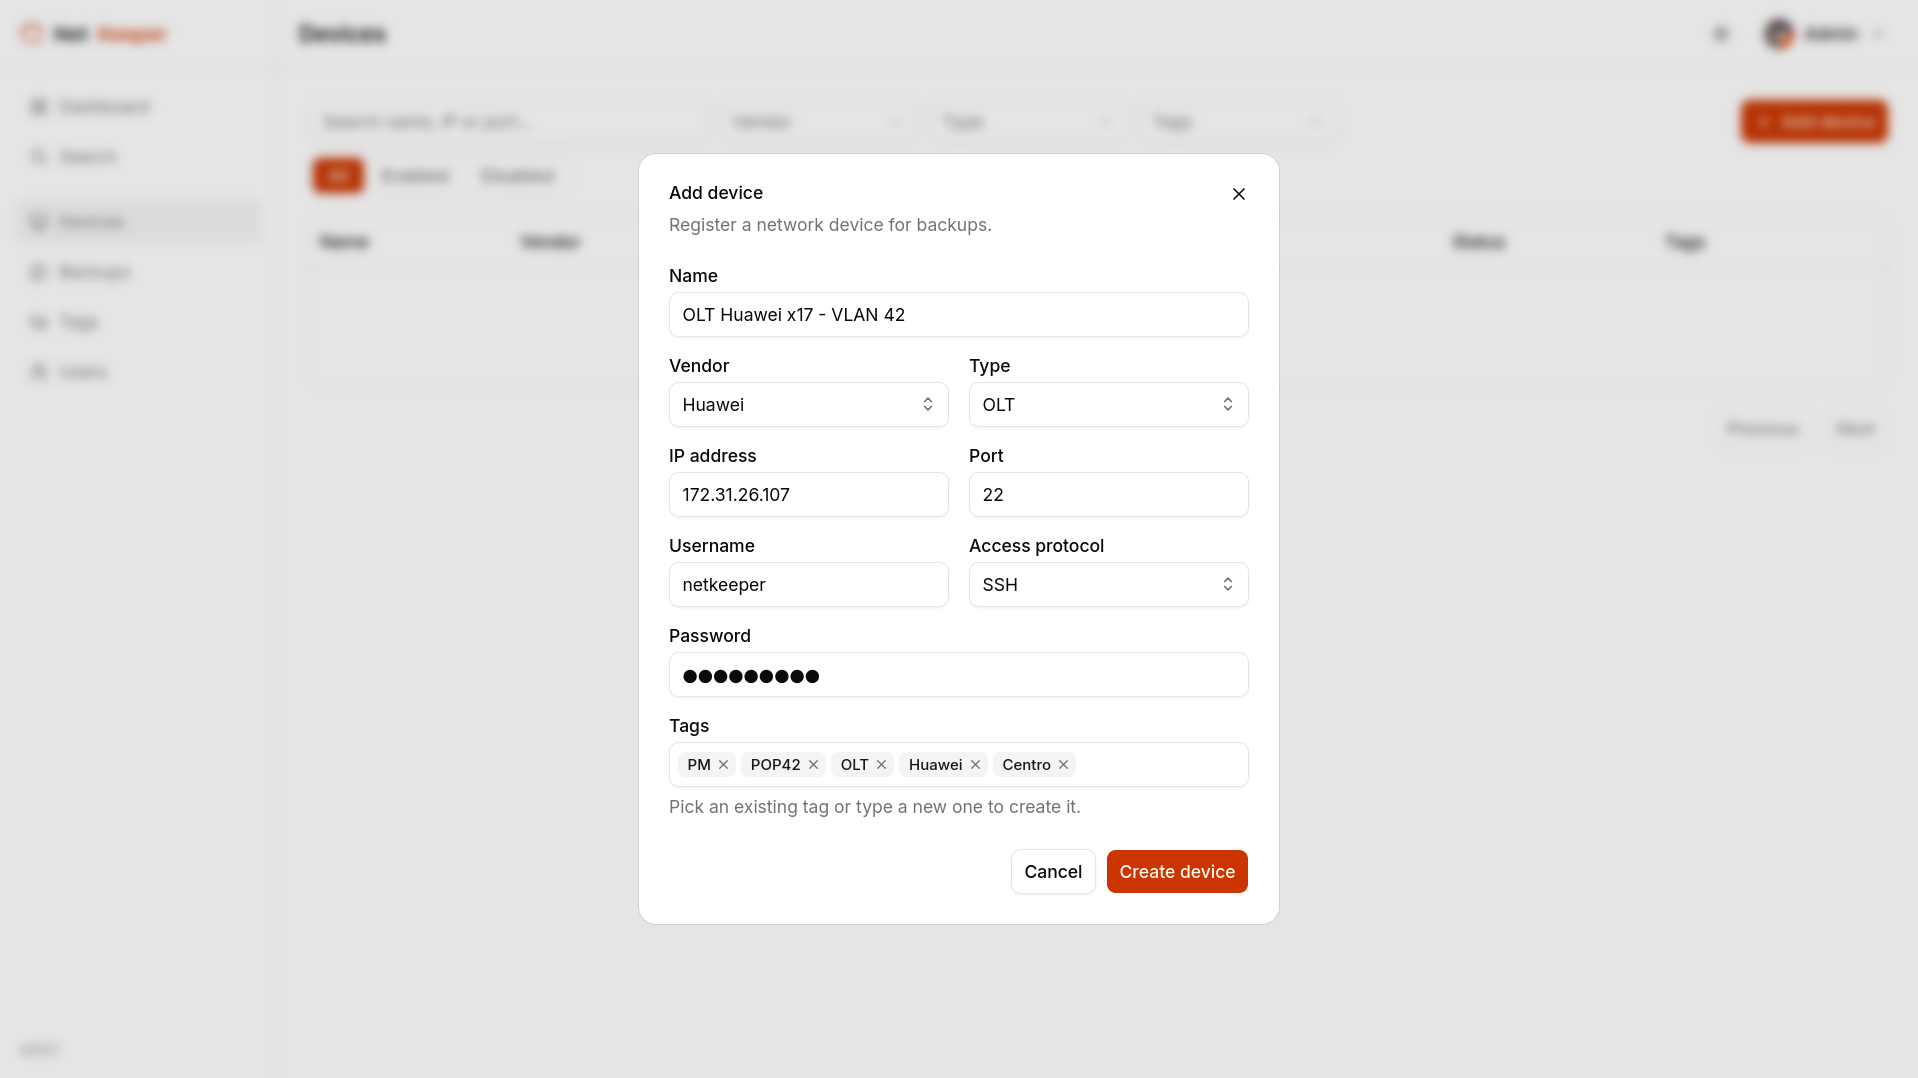This screenshot has height=1078, width=1918.
Task: Click the Access protocol chevron icon
Action: [x=1228, y=585]
